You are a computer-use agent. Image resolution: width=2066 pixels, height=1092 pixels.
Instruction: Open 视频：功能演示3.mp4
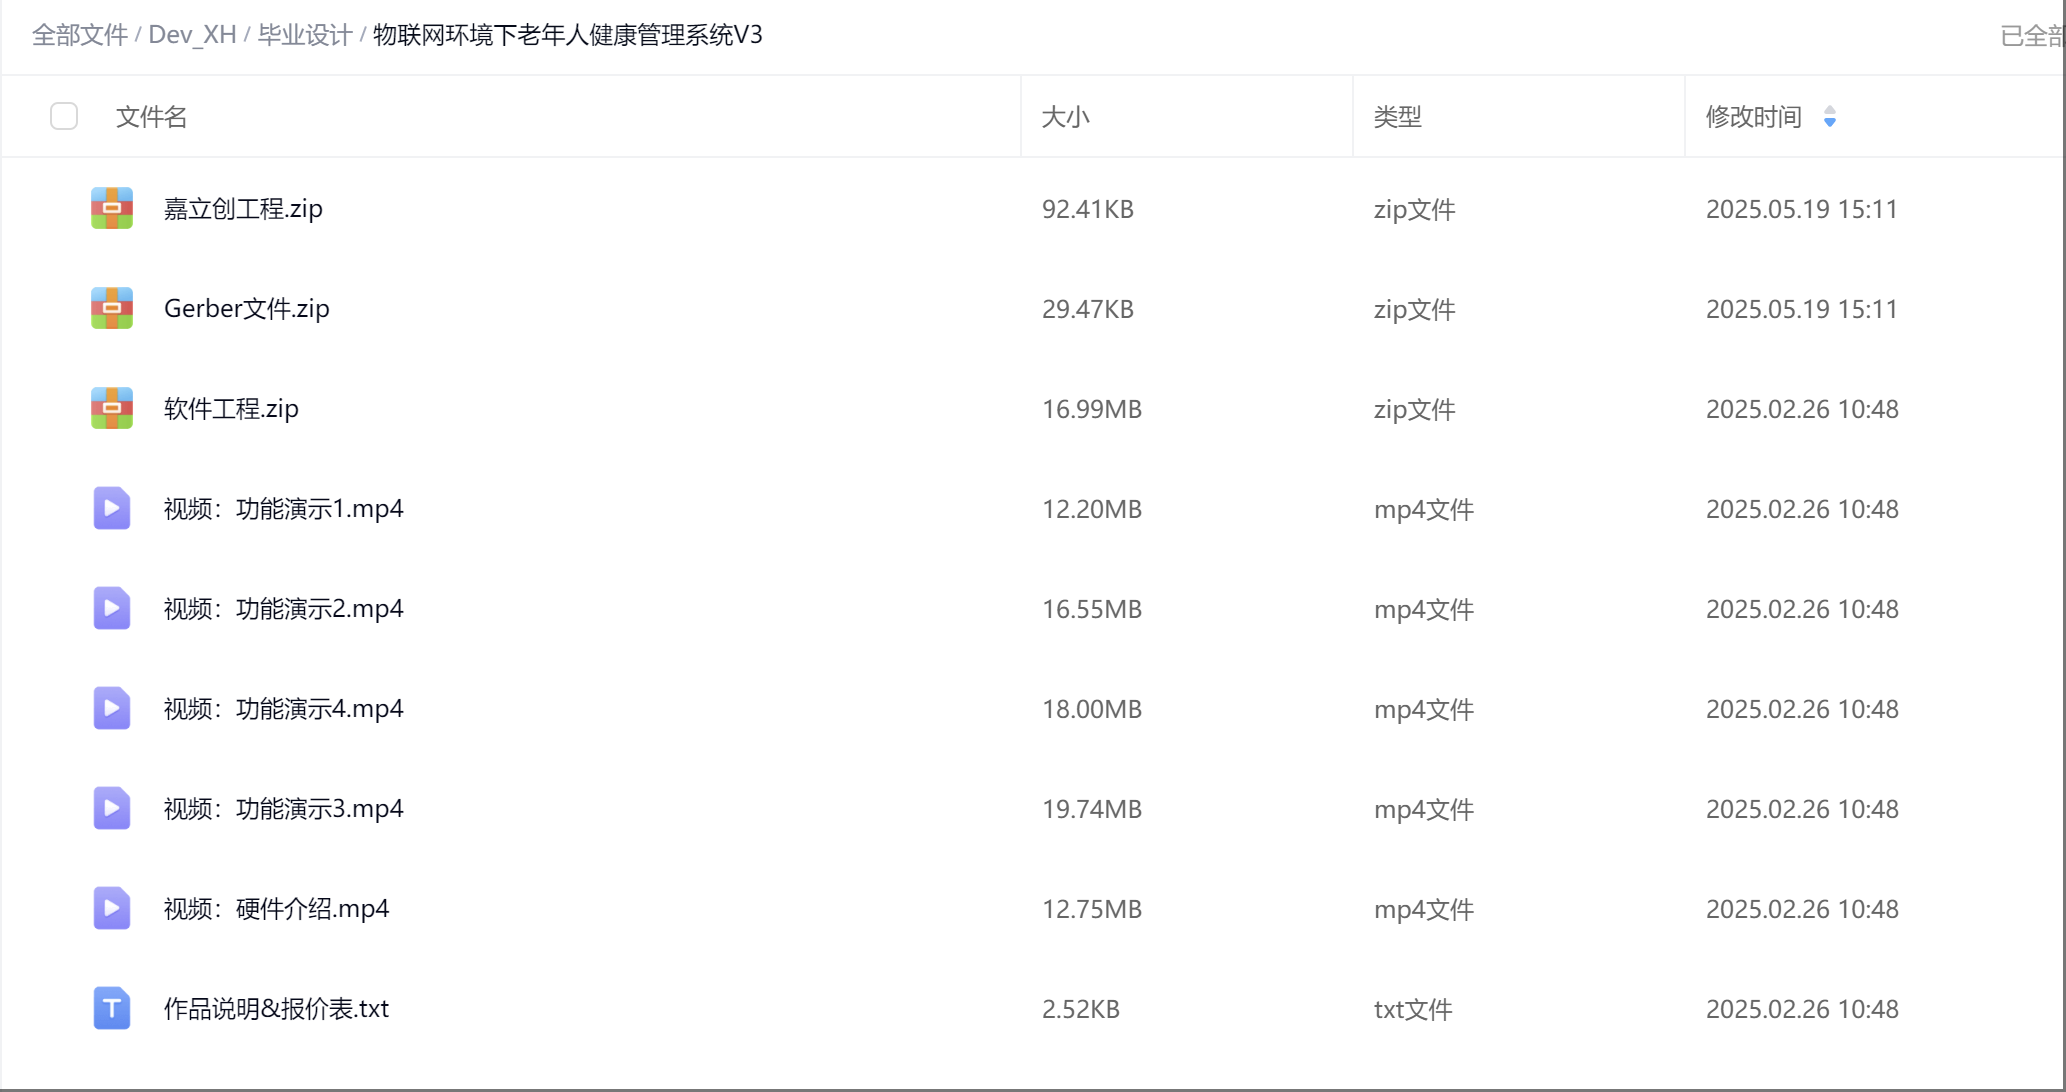(x=284, y=809)
